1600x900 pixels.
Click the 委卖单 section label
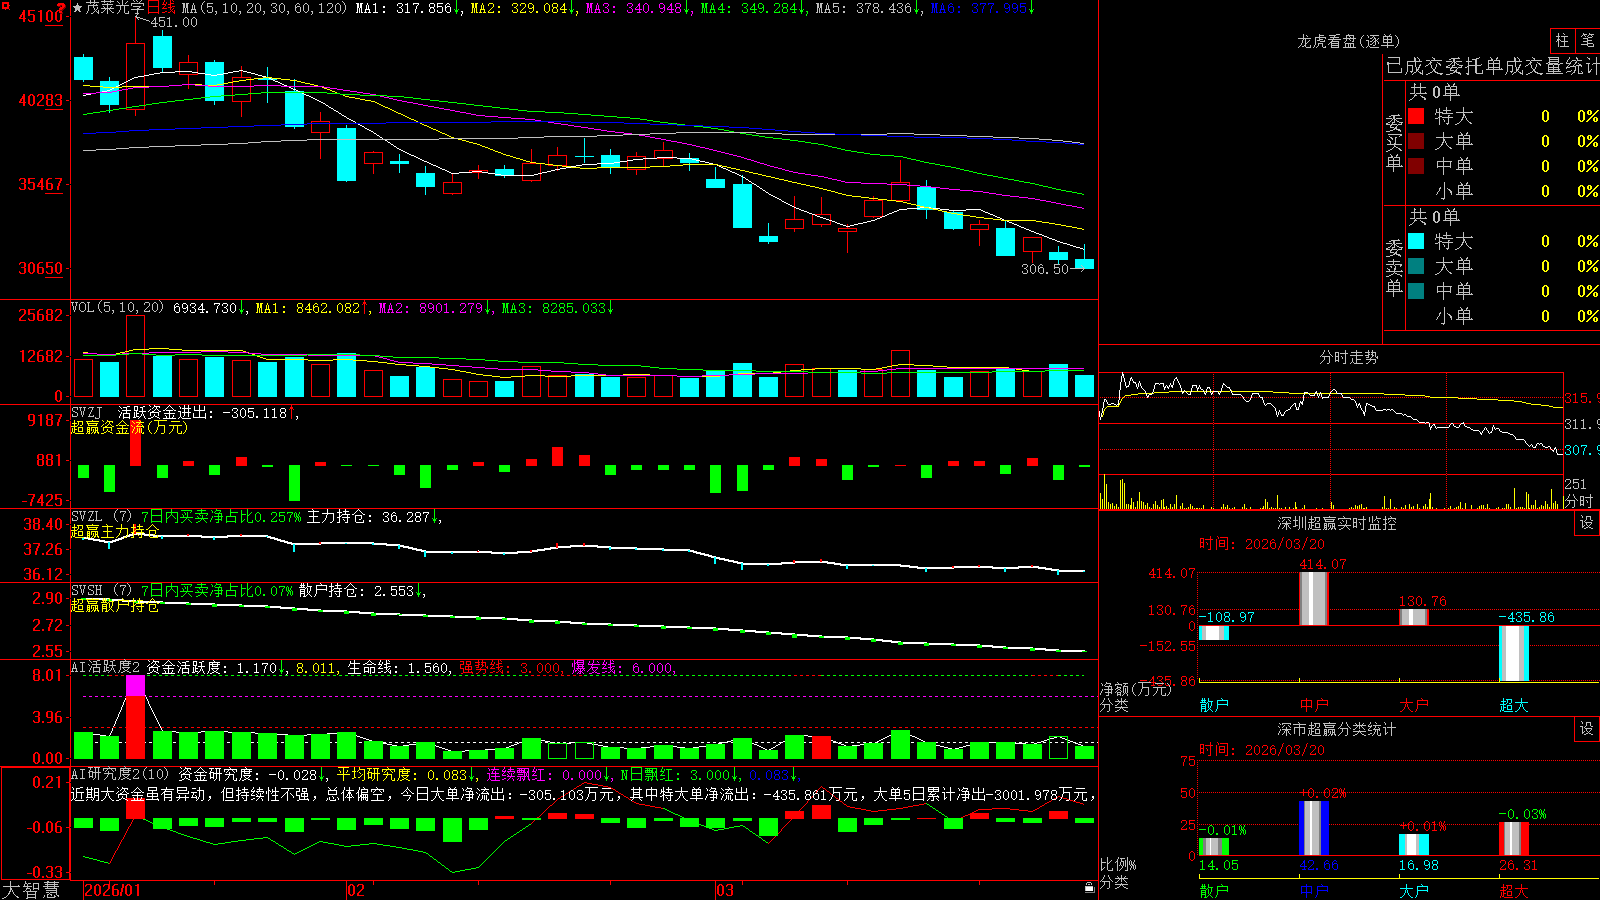(x=1394, y=267)
